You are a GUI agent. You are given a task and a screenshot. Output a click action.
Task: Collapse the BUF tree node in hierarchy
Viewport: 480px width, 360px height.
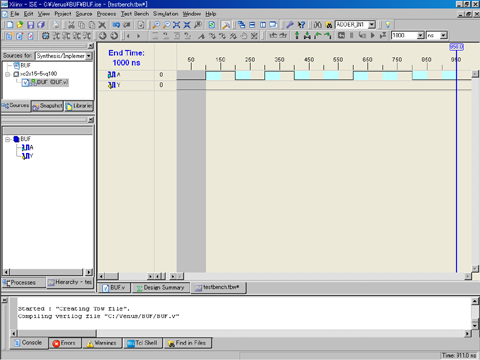click(8, 139)
